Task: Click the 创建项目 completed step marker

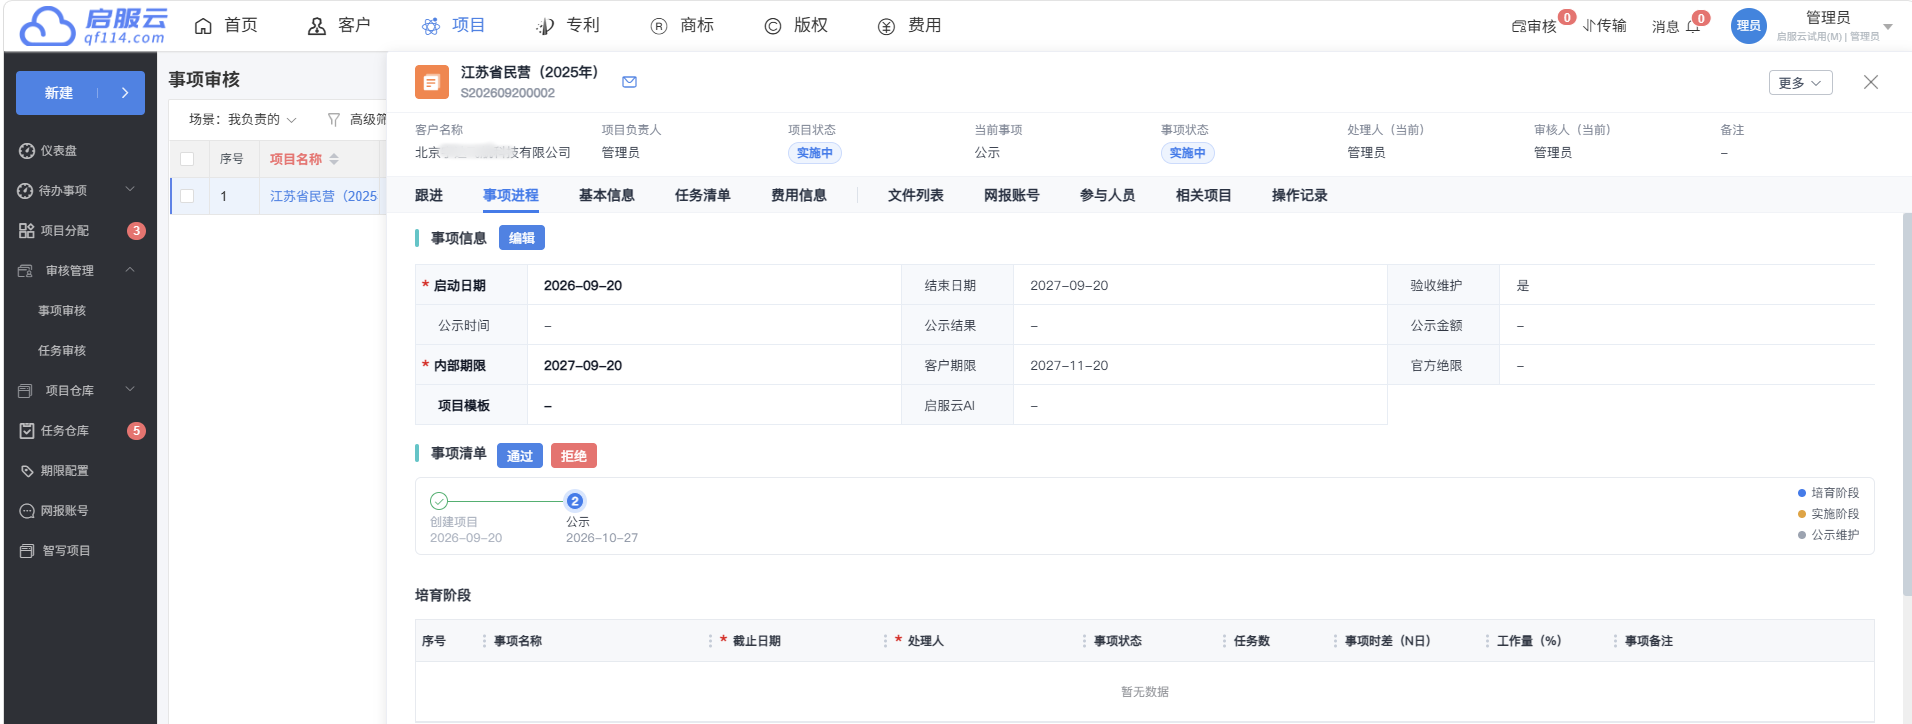Action: click(x=439, y=501)
